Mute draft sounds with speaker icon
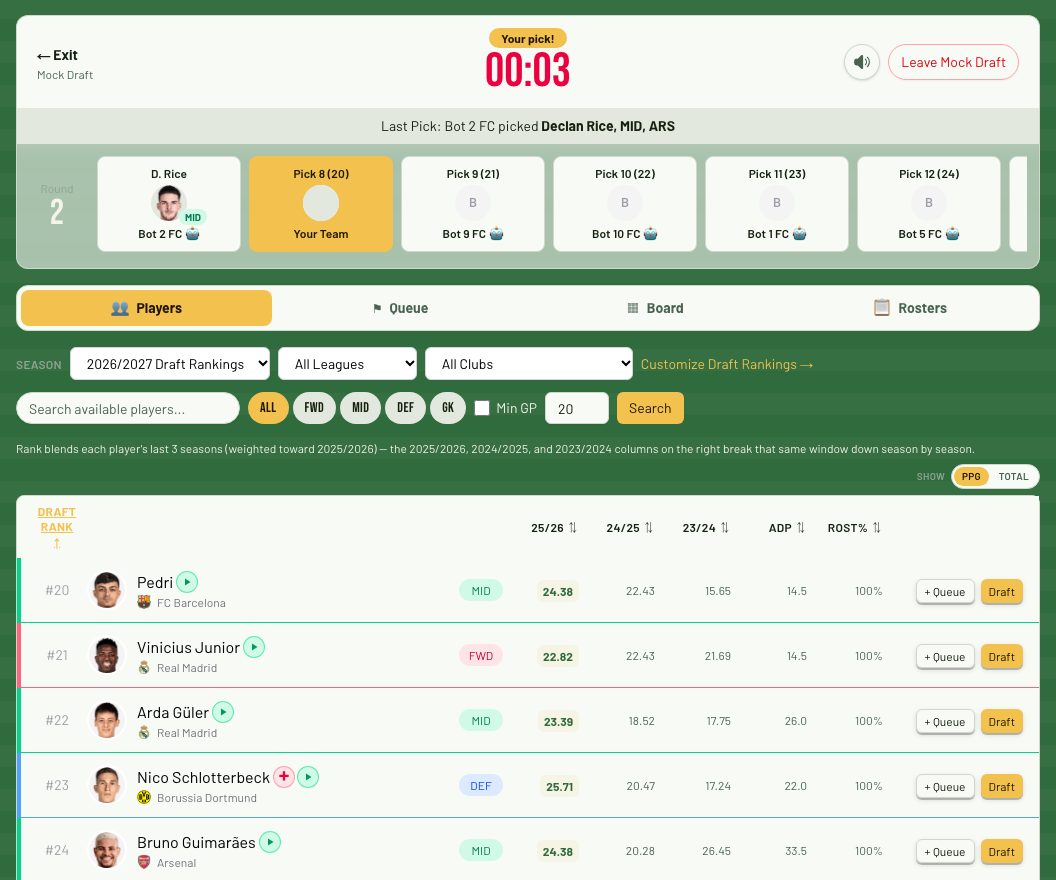This screenshot has height=880, width=1056. click(x=861, y=62)
